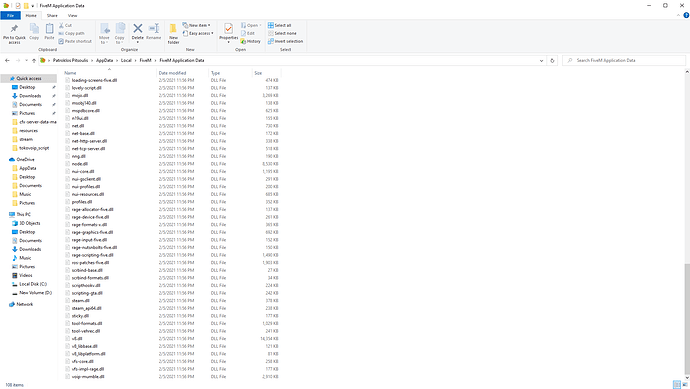This screenshot has width=690, height=389.
Task: Collapse the ribbon with the chevron
Action: tap(678, 15)
